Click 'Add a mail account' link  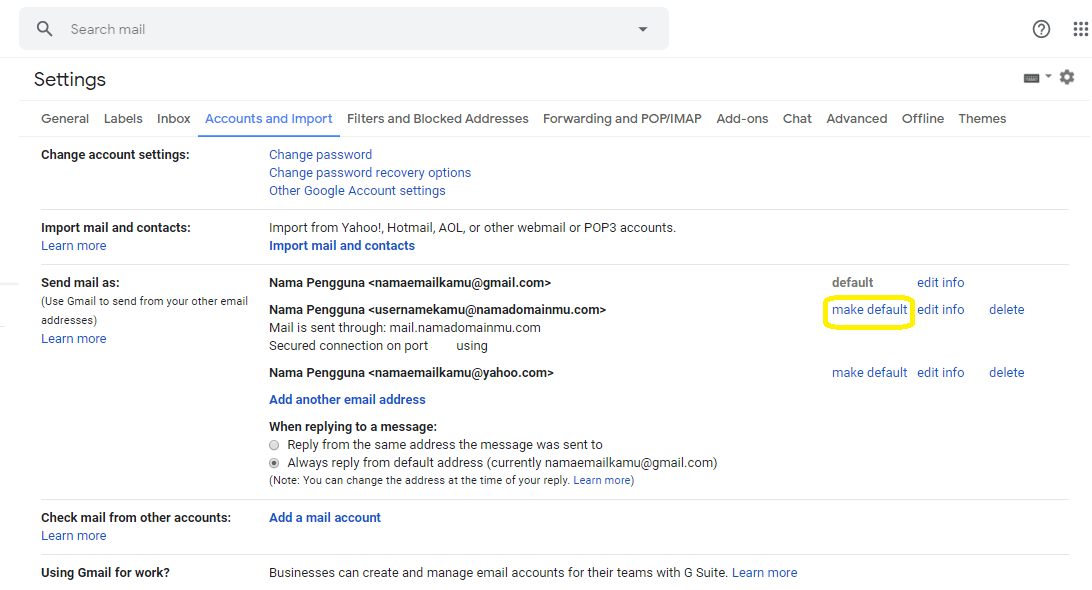click(325, 518)
